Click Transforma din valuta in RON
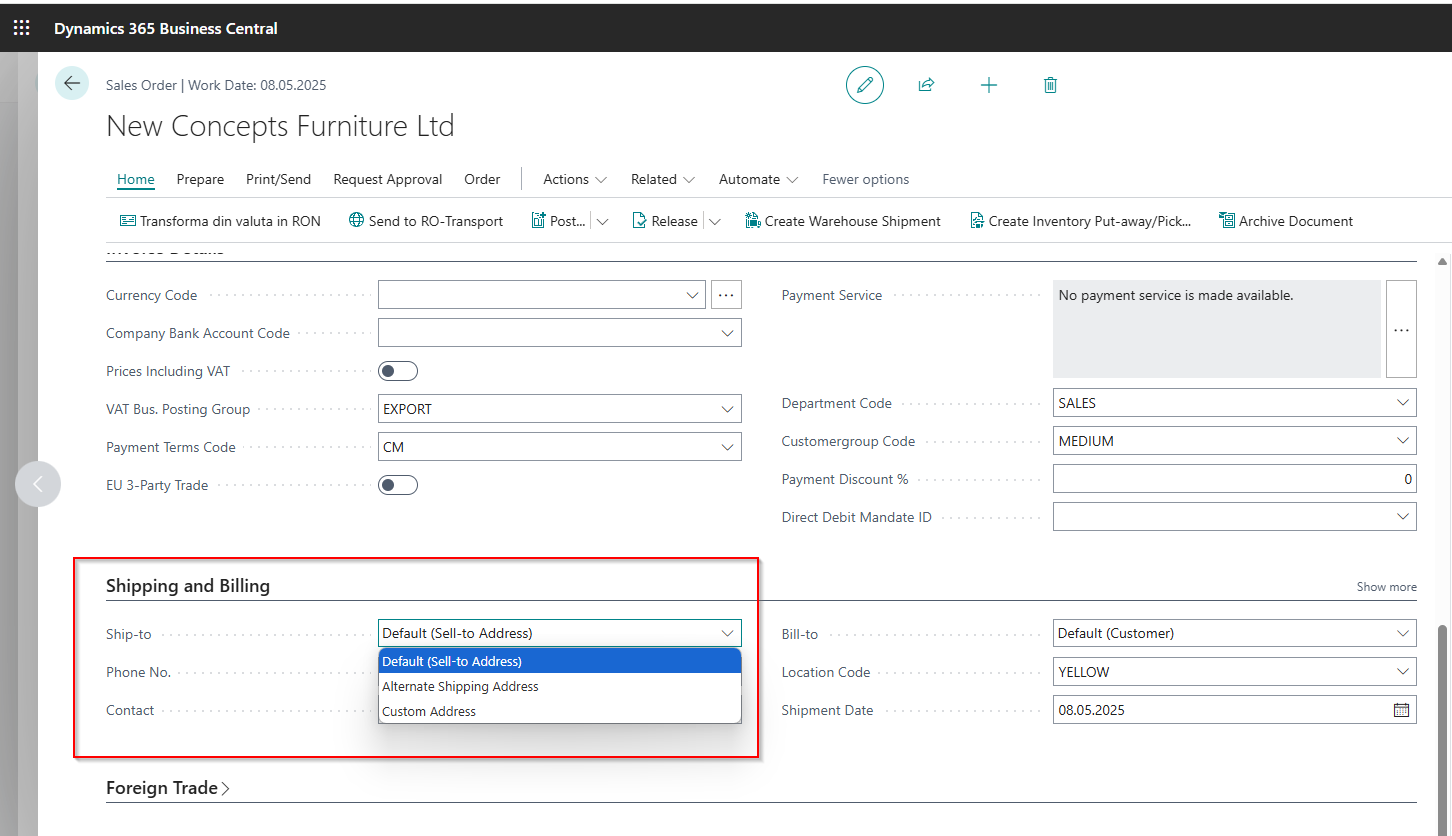Viewport: 1452px width, 836px height. click(x=220, y=221)
